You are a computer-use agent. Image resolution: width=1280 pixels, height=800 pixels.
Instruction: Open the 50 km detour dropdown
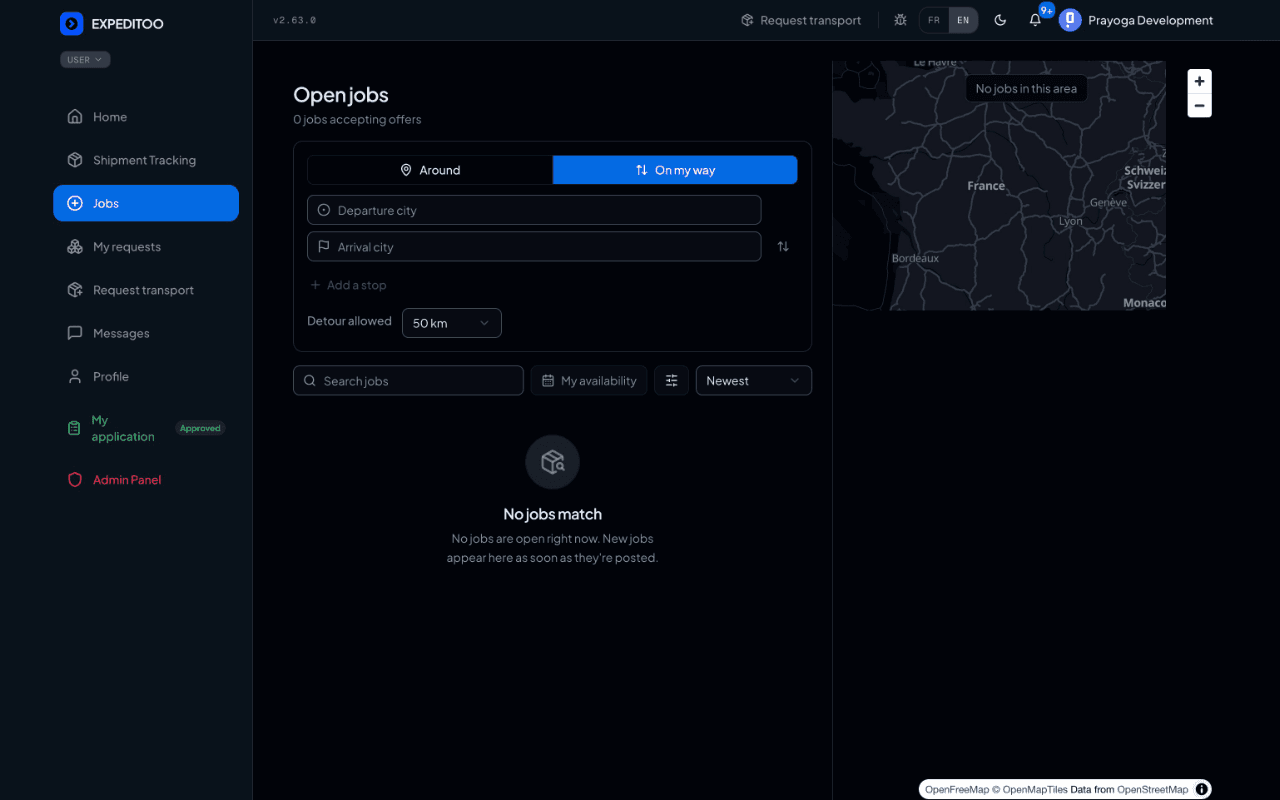click(x=452, y=323)
